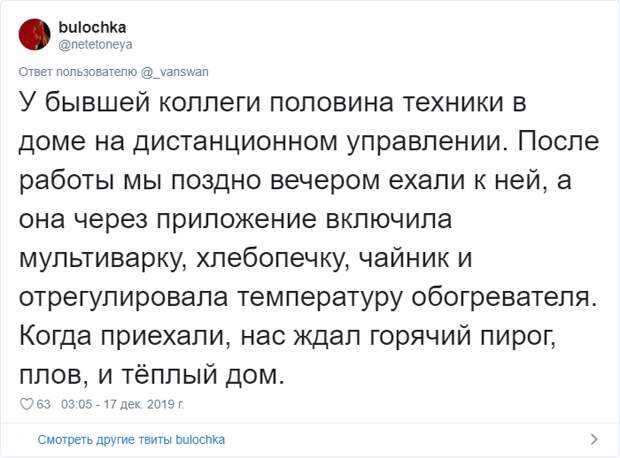Open the bulochka display name
The width and height of the screenshot is (620, 458).
pyautogui.click(x=92, y=27)
